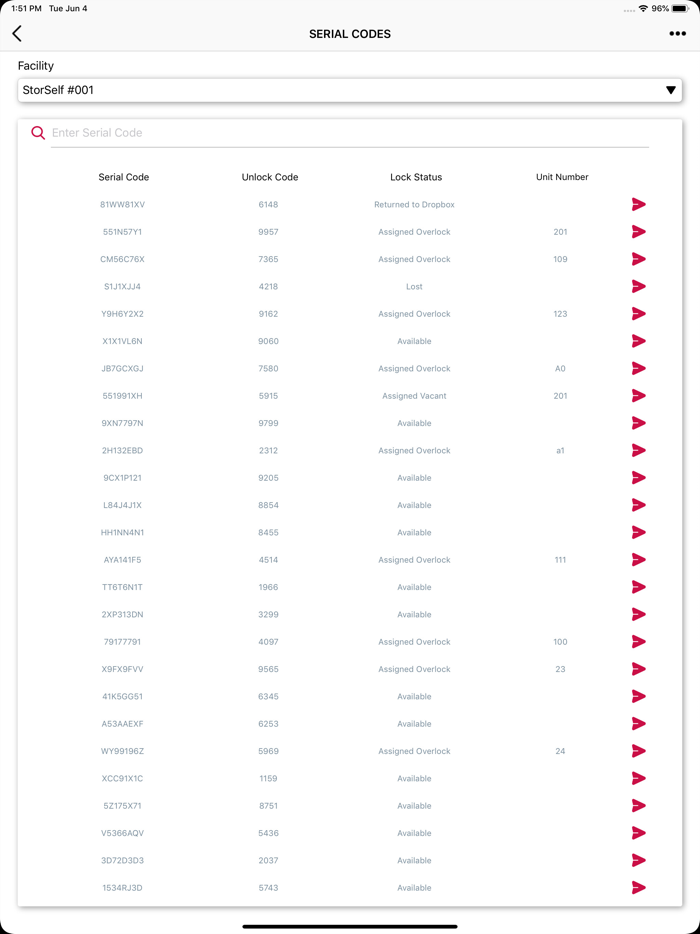Tap the send icon next to 5Z175X71
Viewport: 700px width, 934px height.
(638, 805)
